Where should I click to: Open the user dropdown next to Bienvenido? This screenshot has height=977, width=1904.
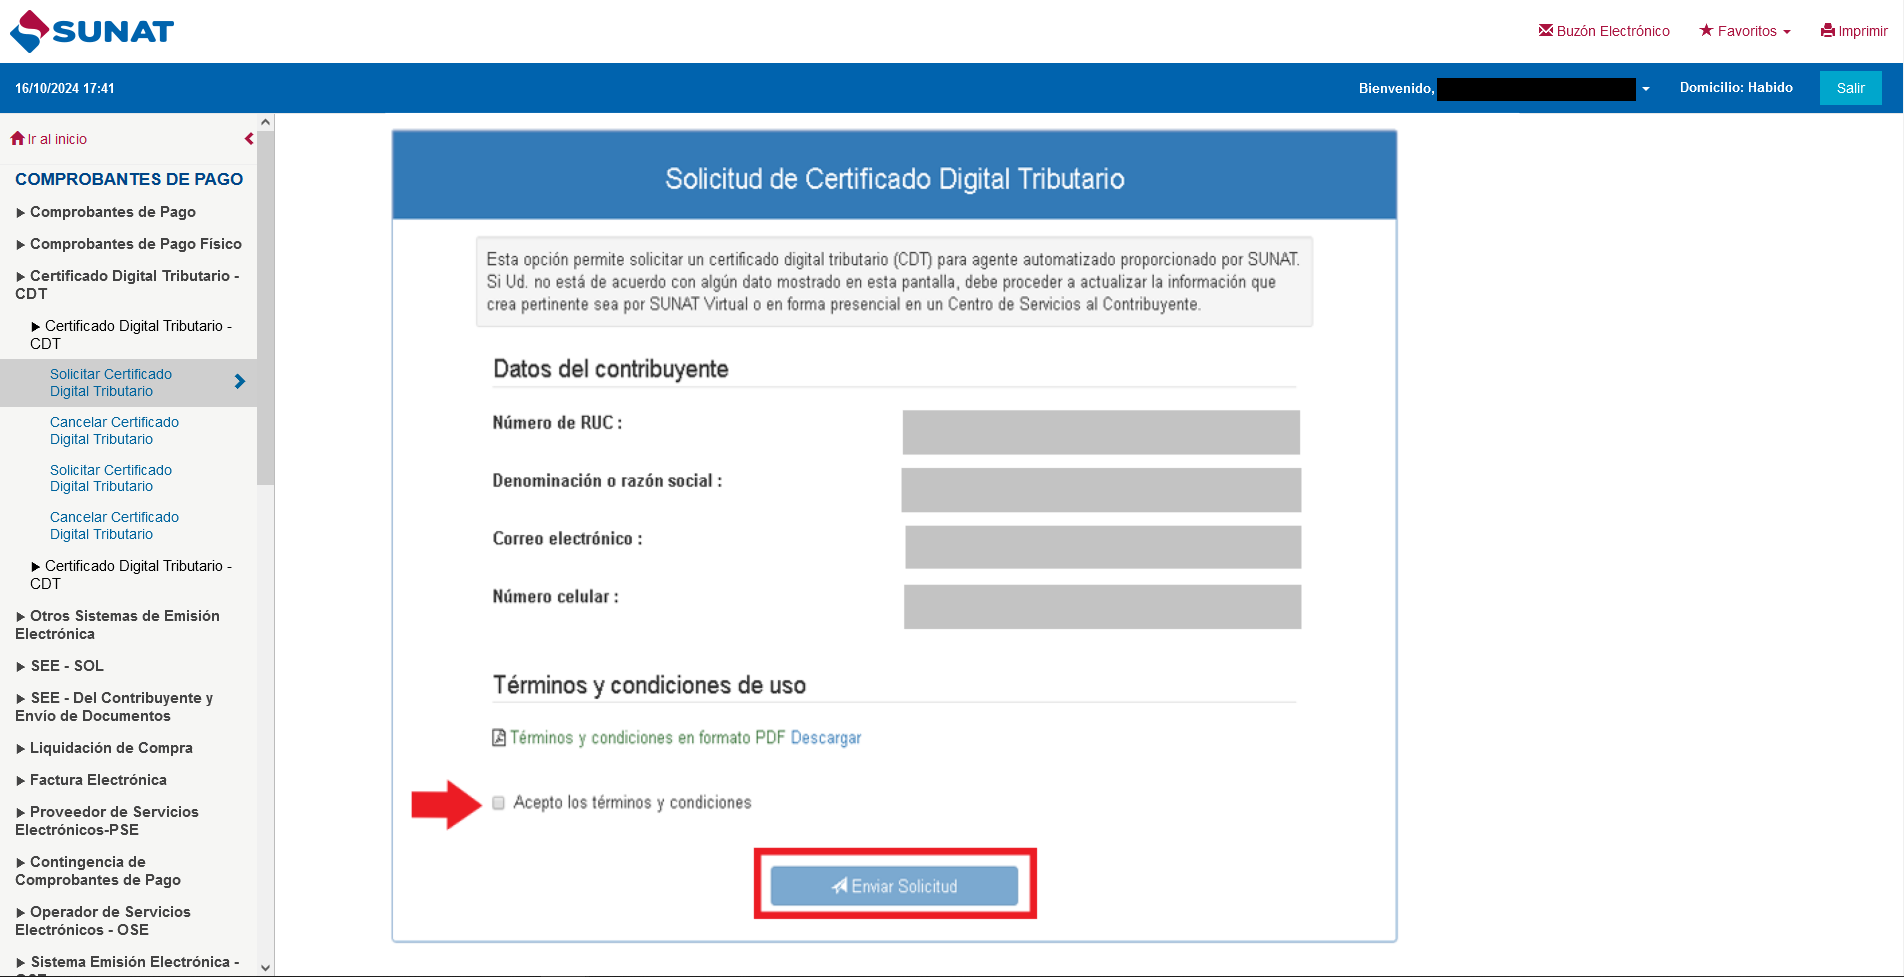(1646, 89)
